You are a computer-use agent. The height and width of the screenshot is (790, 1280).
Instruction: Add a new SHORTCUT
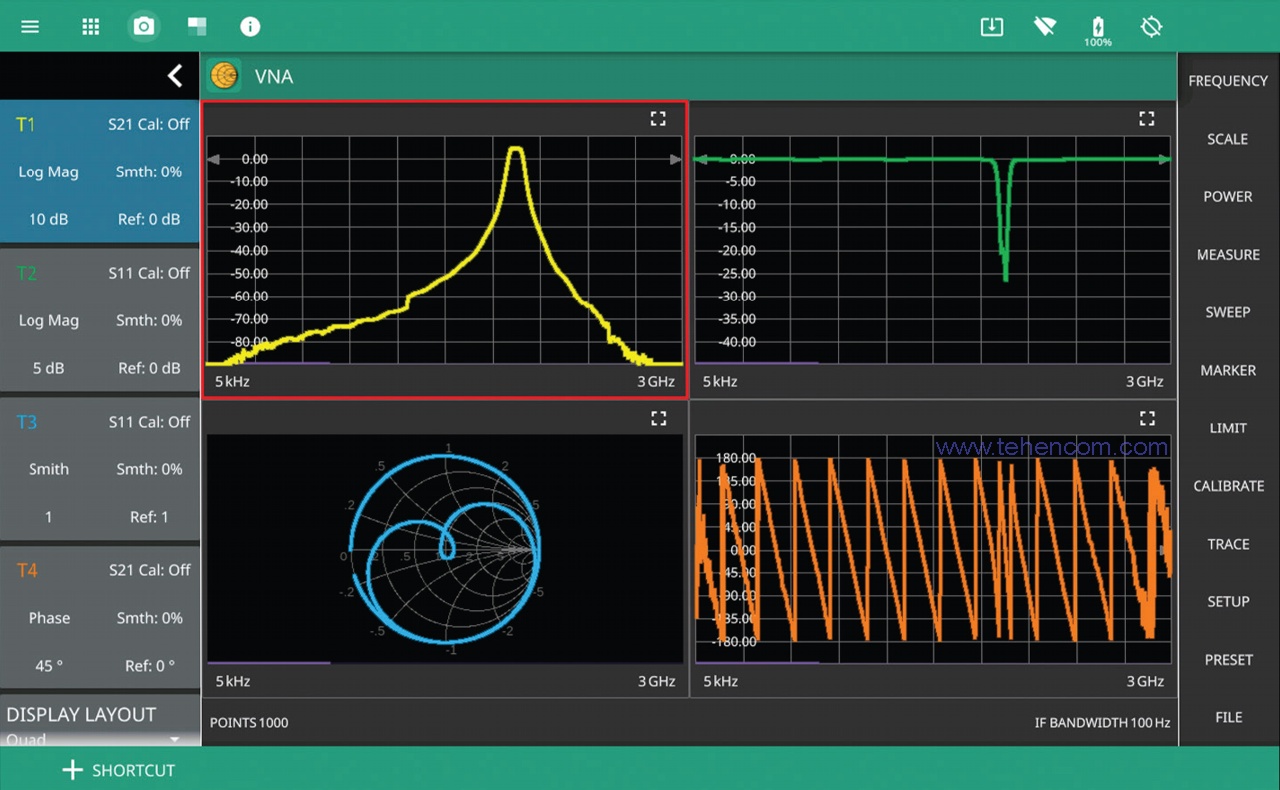tap(118, 770)
